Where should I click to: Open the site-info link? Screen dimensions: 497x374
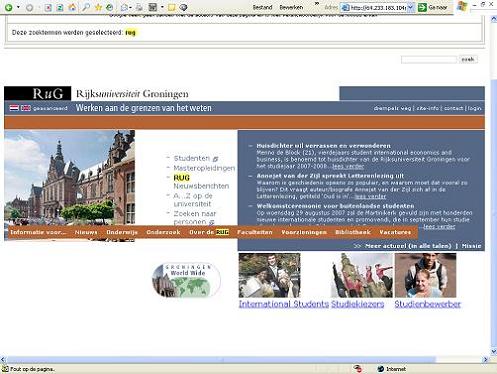pyautogui.click(x=427, y=108)
